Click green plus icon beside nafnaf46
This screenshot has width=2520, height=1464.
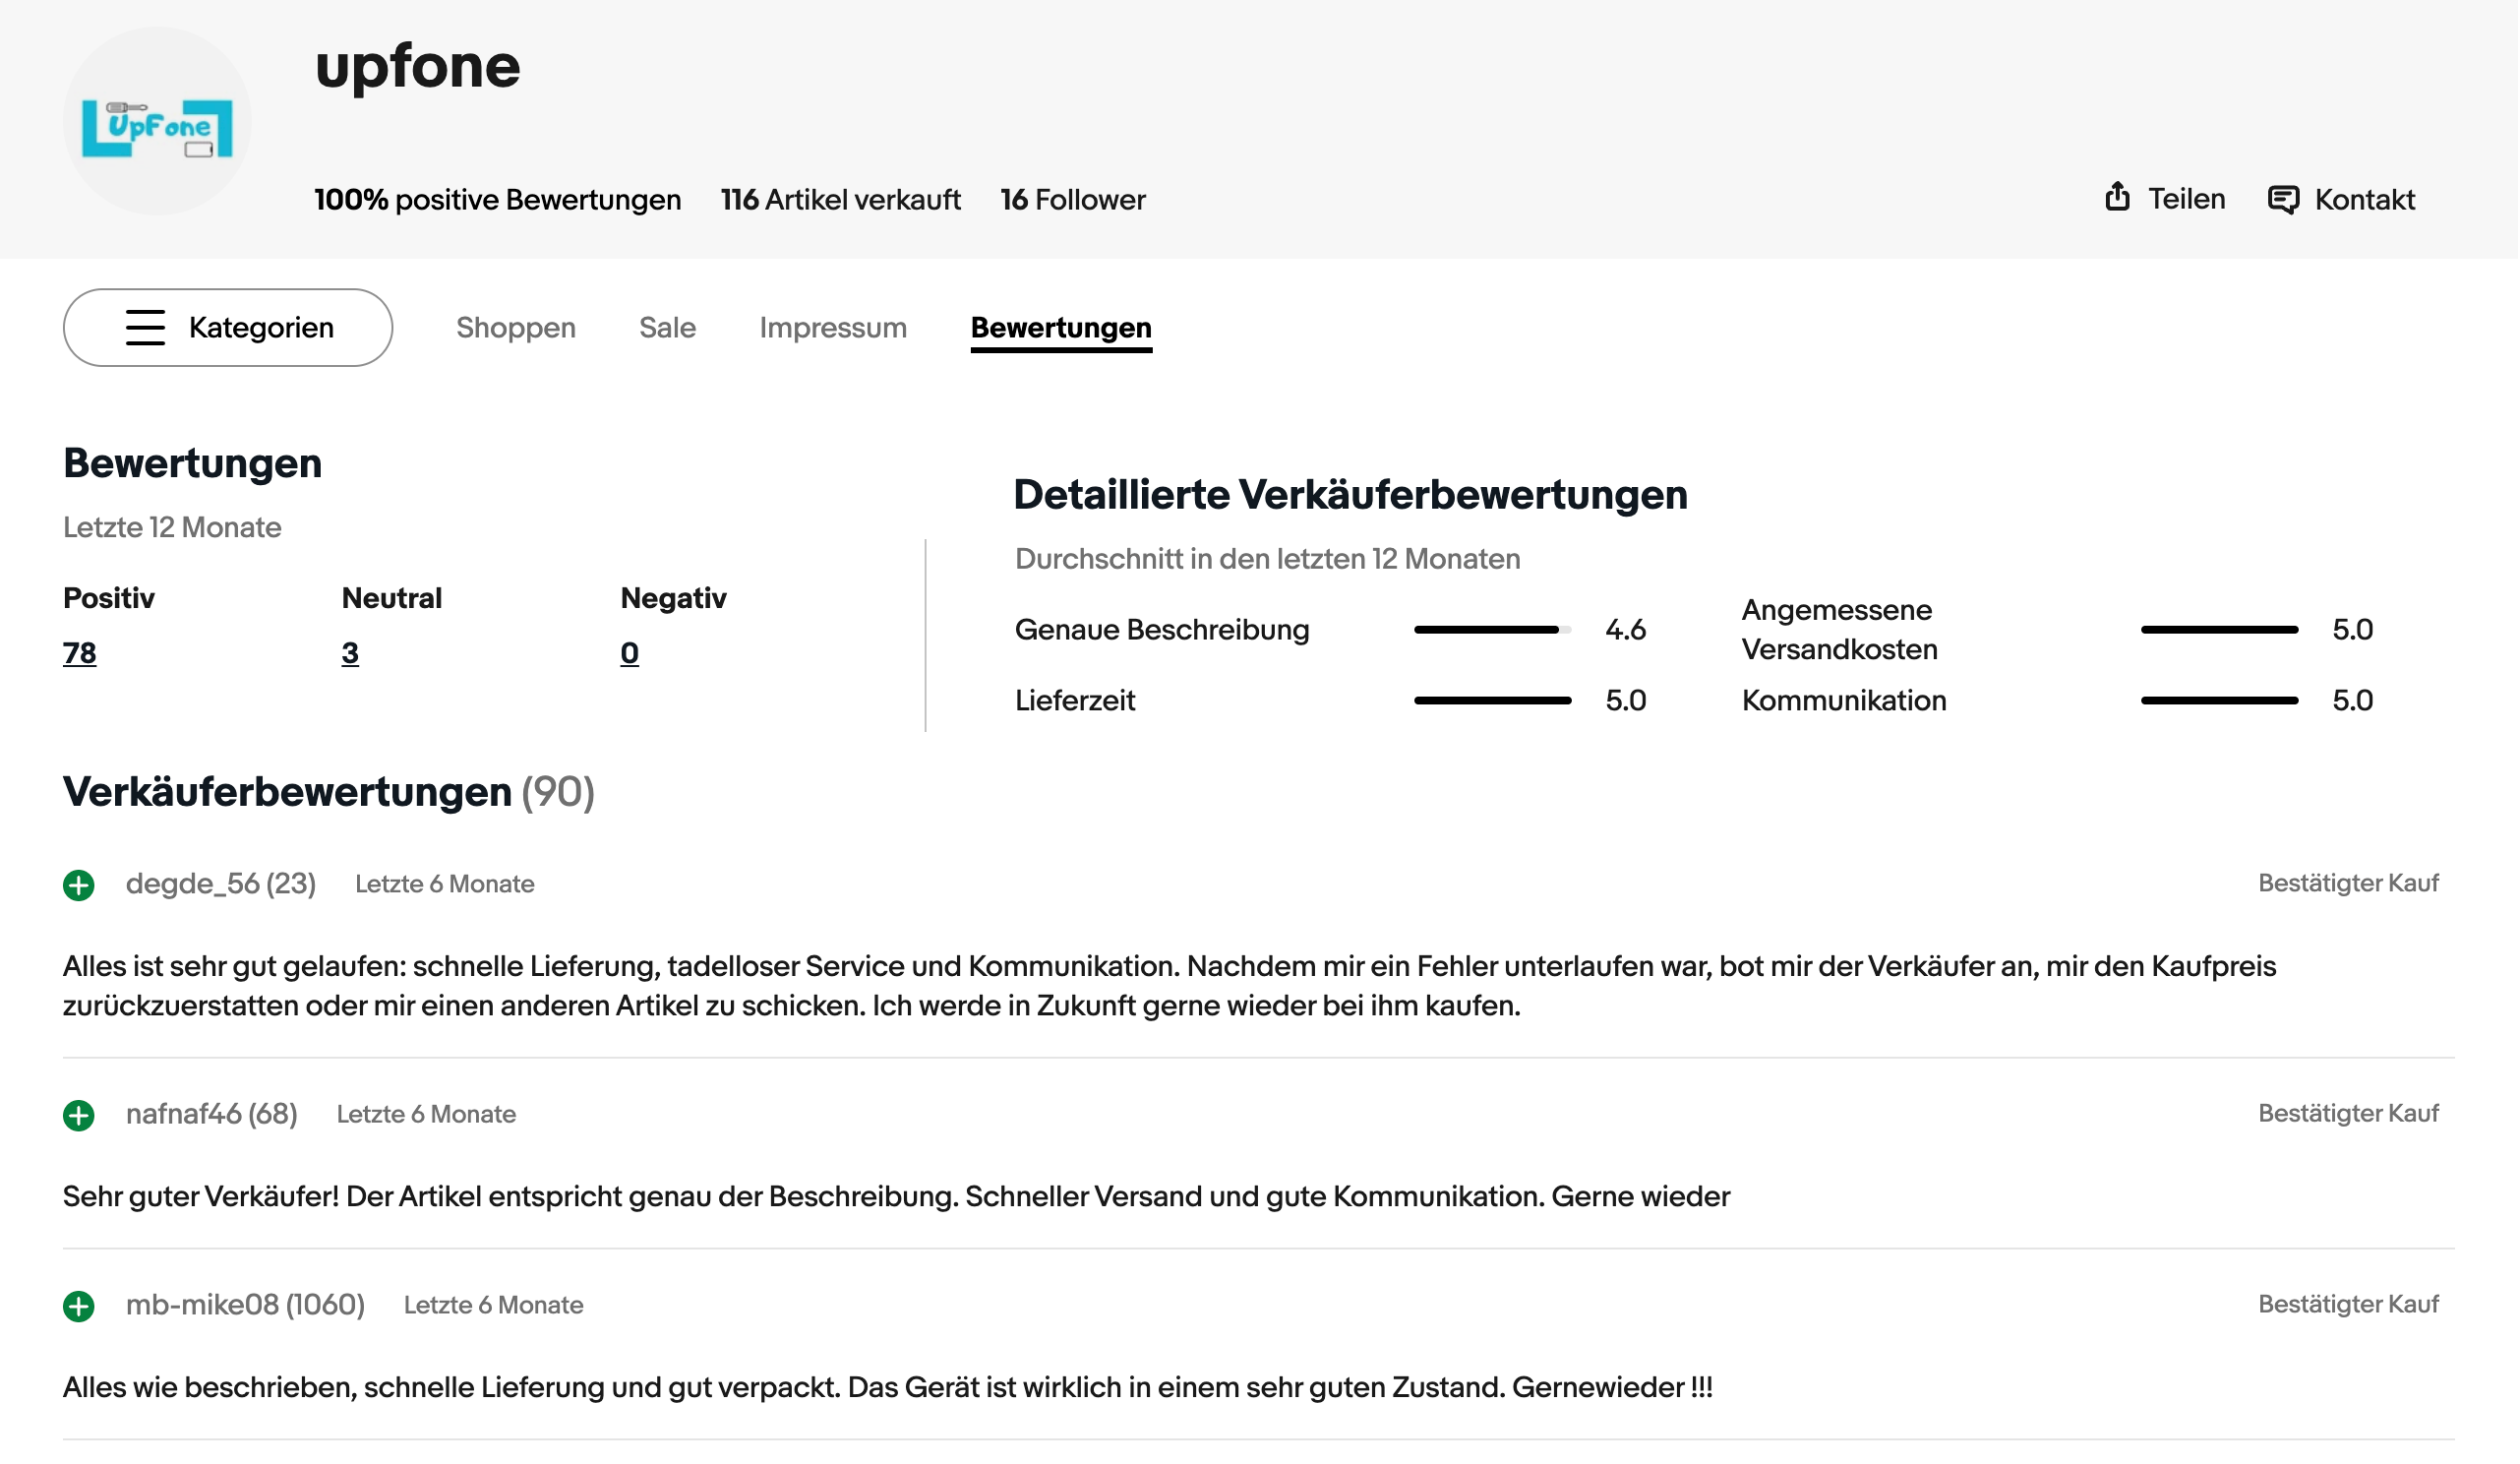[79, 1116]
